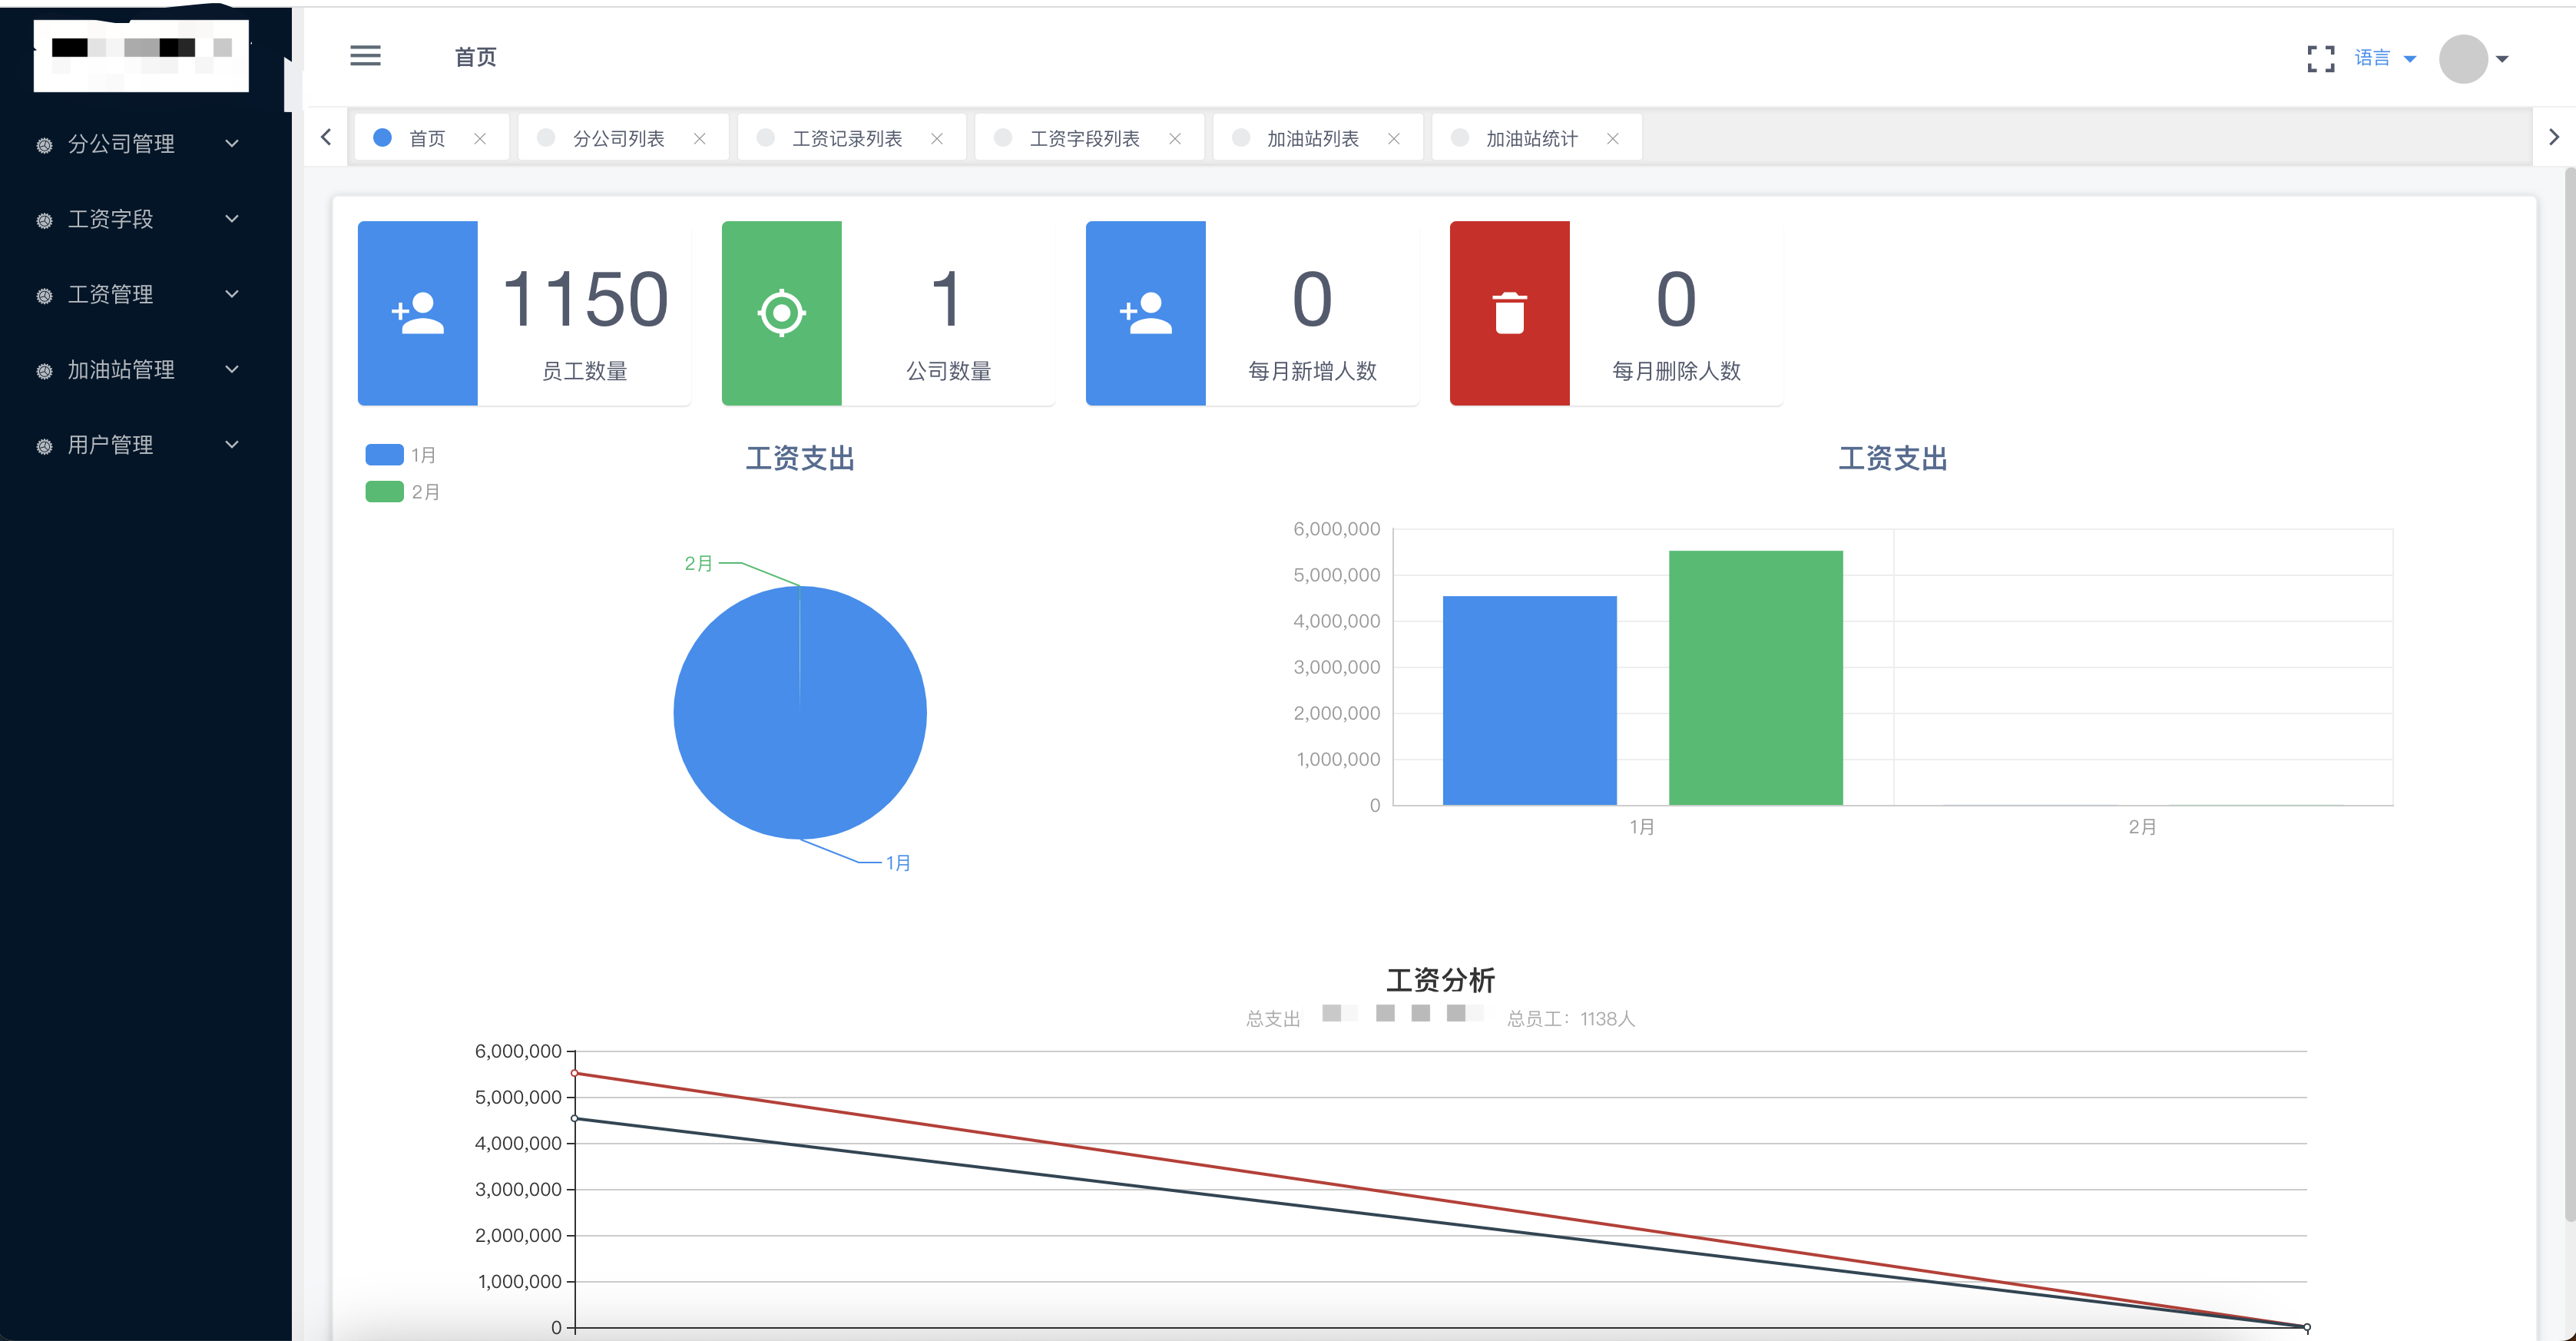Close the 工资记录列表 tab

937,138
